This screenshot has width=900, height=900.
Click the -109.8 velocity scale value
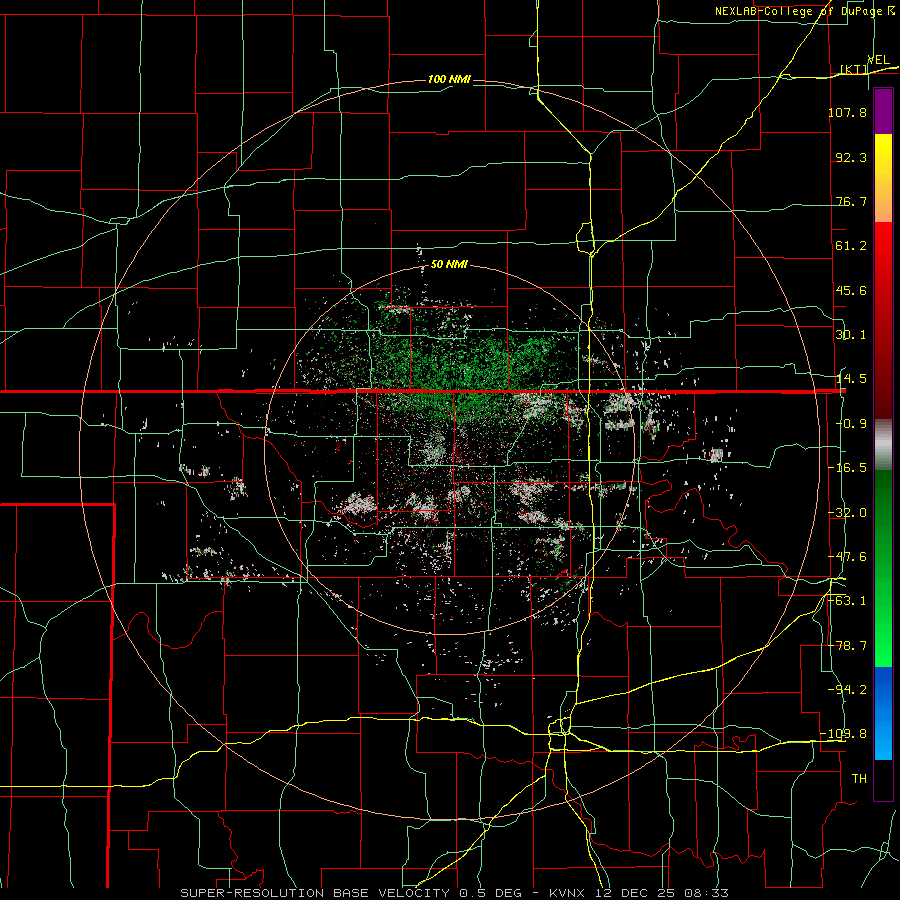tap(845, 734)
